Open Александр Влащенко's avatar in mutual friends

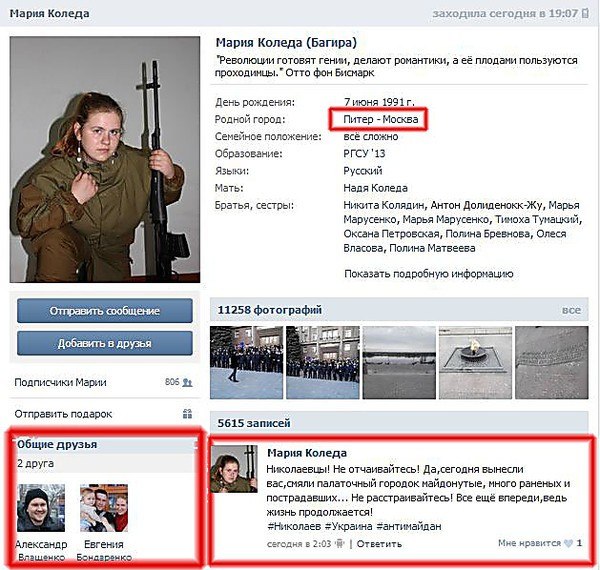pyautogui.click(x=41, y=508)
